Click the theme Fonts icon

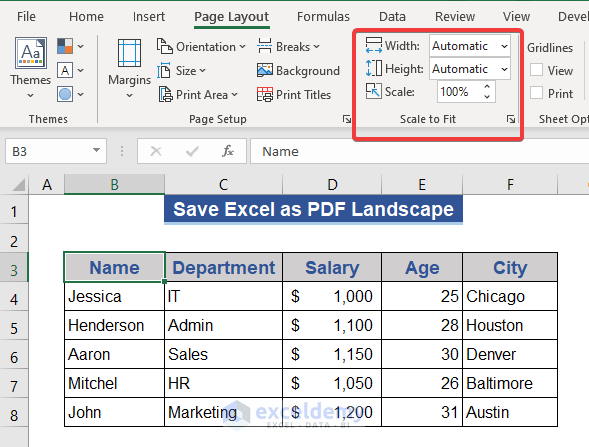click(65, 70)
